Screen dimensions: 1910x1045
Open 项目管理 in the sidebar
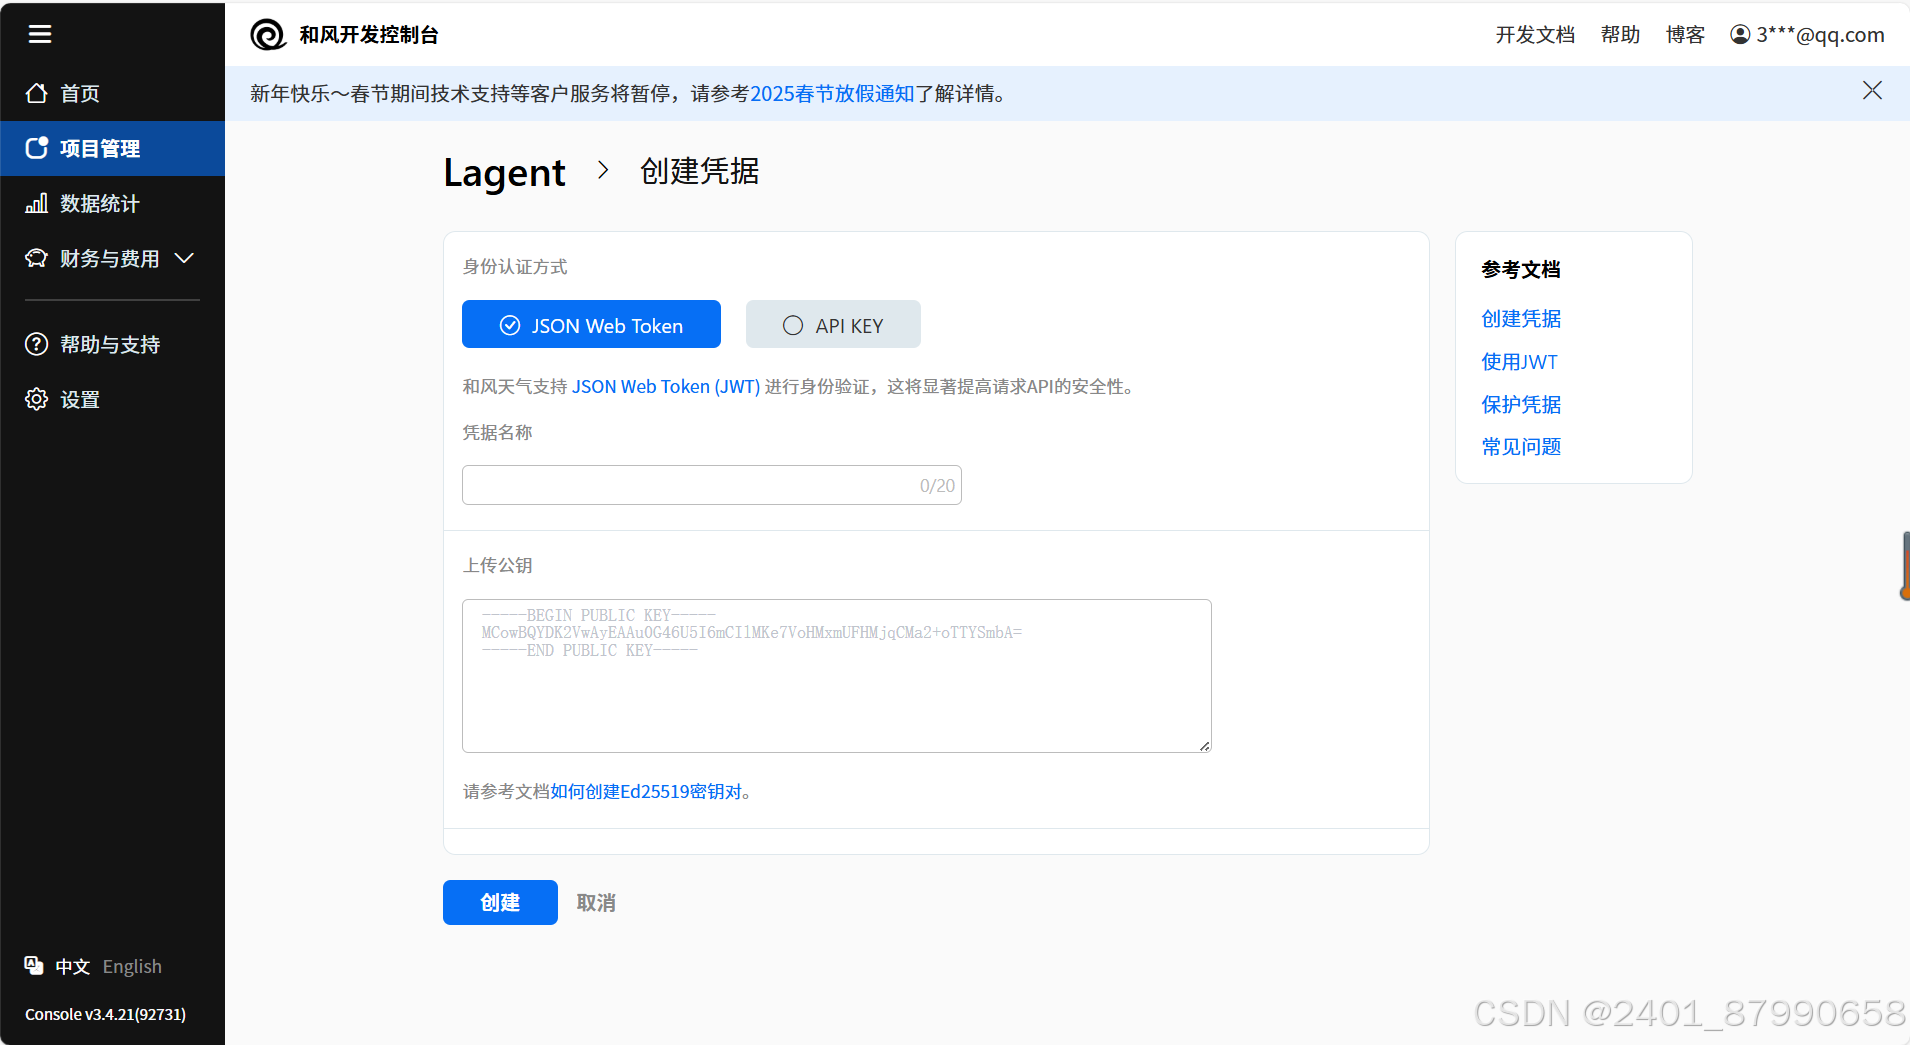(112, 148)
